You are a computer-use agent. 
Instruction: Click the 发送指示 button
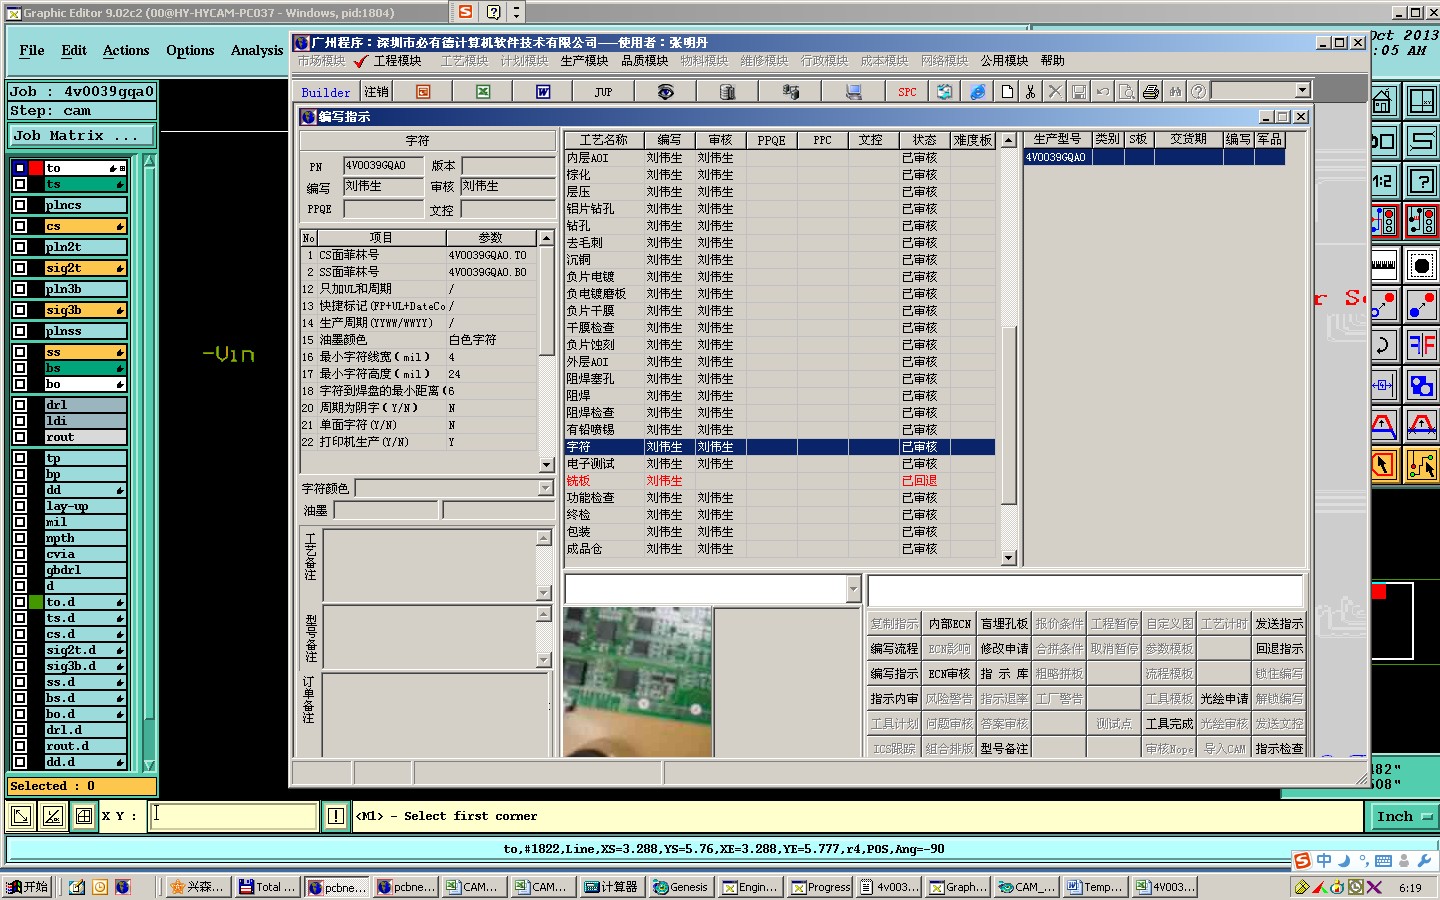[1279, 624]
